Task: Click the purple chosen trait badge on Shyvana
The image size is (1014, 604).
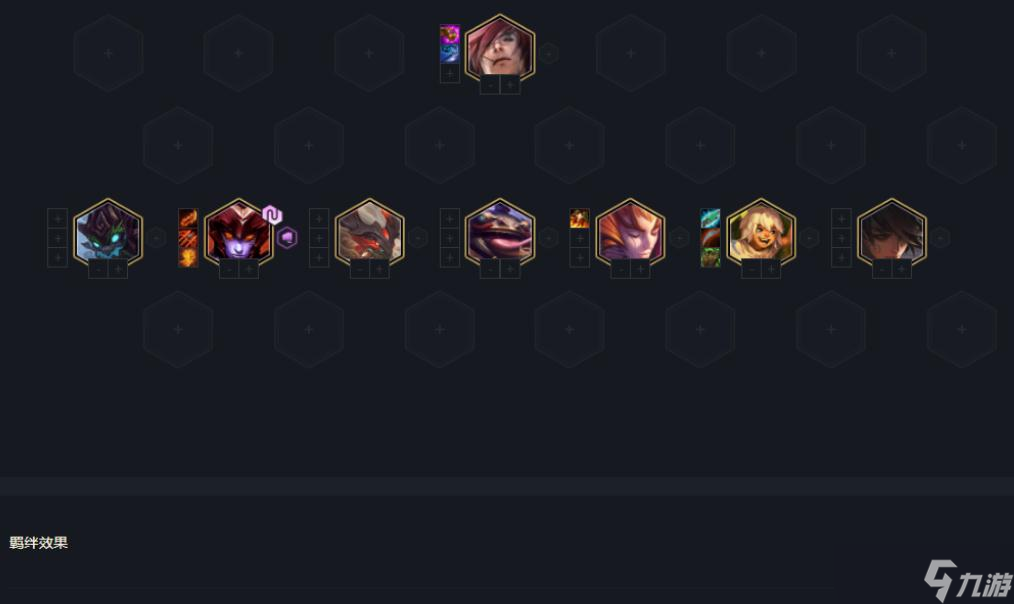Action: pyautogui.click(x=272, y=215)
